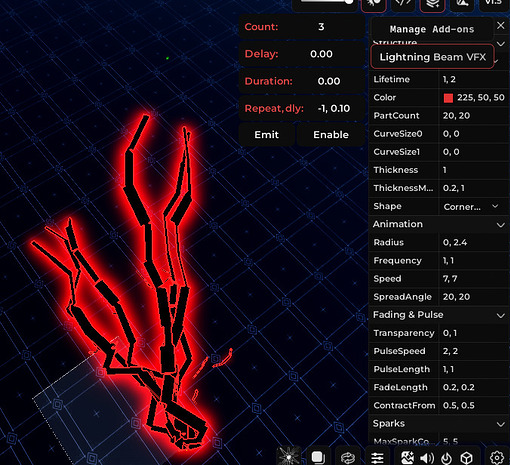Viewport: 510px width, 465px height.
Task: Collapse the Sparks section
Action: pyautogui.click(x=500, y=424)
